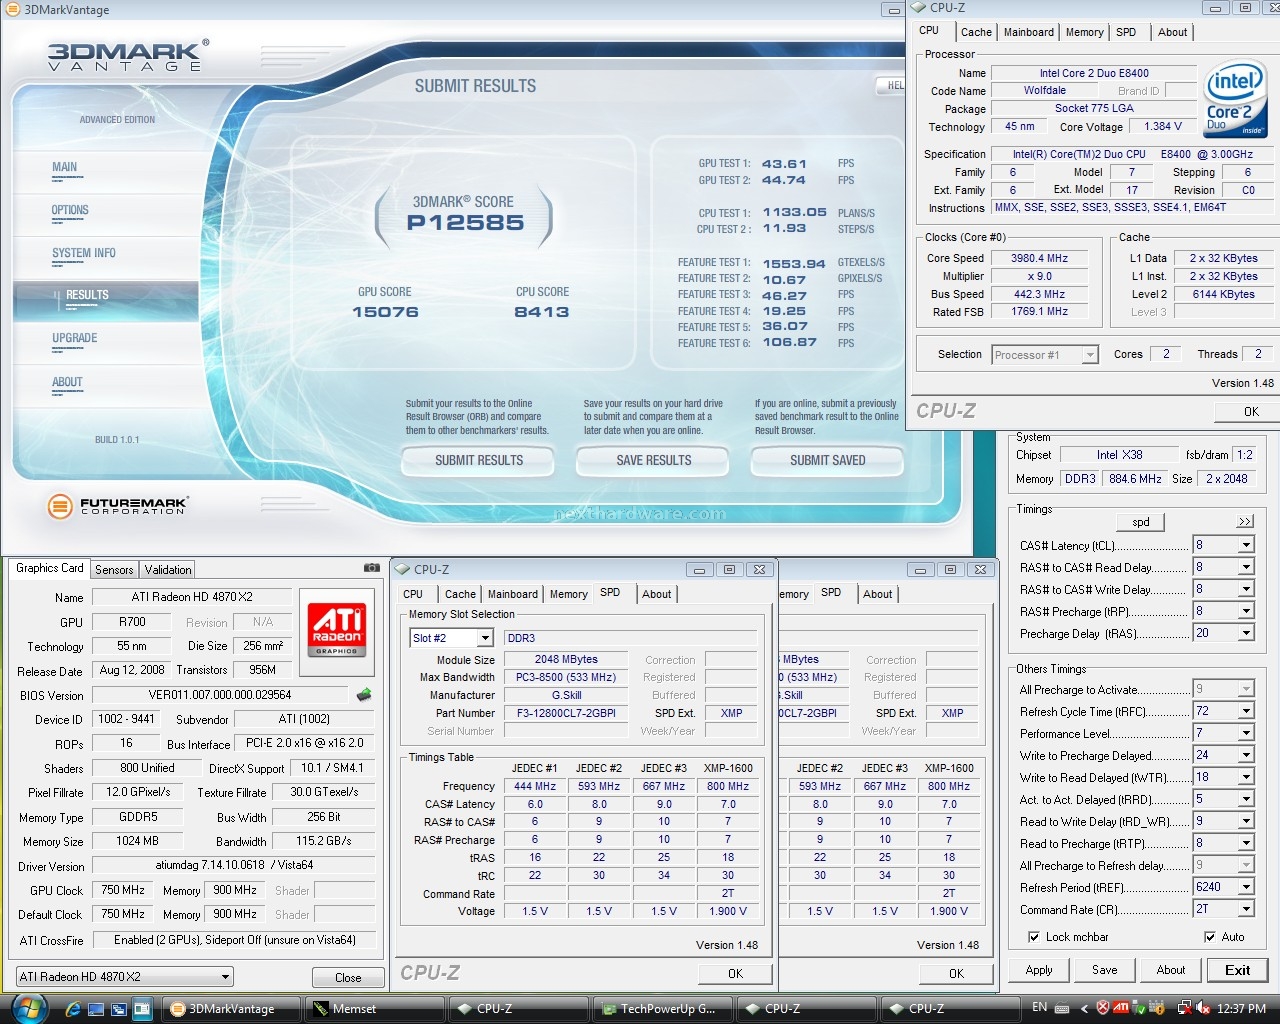
Task: Click the taskbar clock showing 12:37 PM
Action: [1242, 1008]
